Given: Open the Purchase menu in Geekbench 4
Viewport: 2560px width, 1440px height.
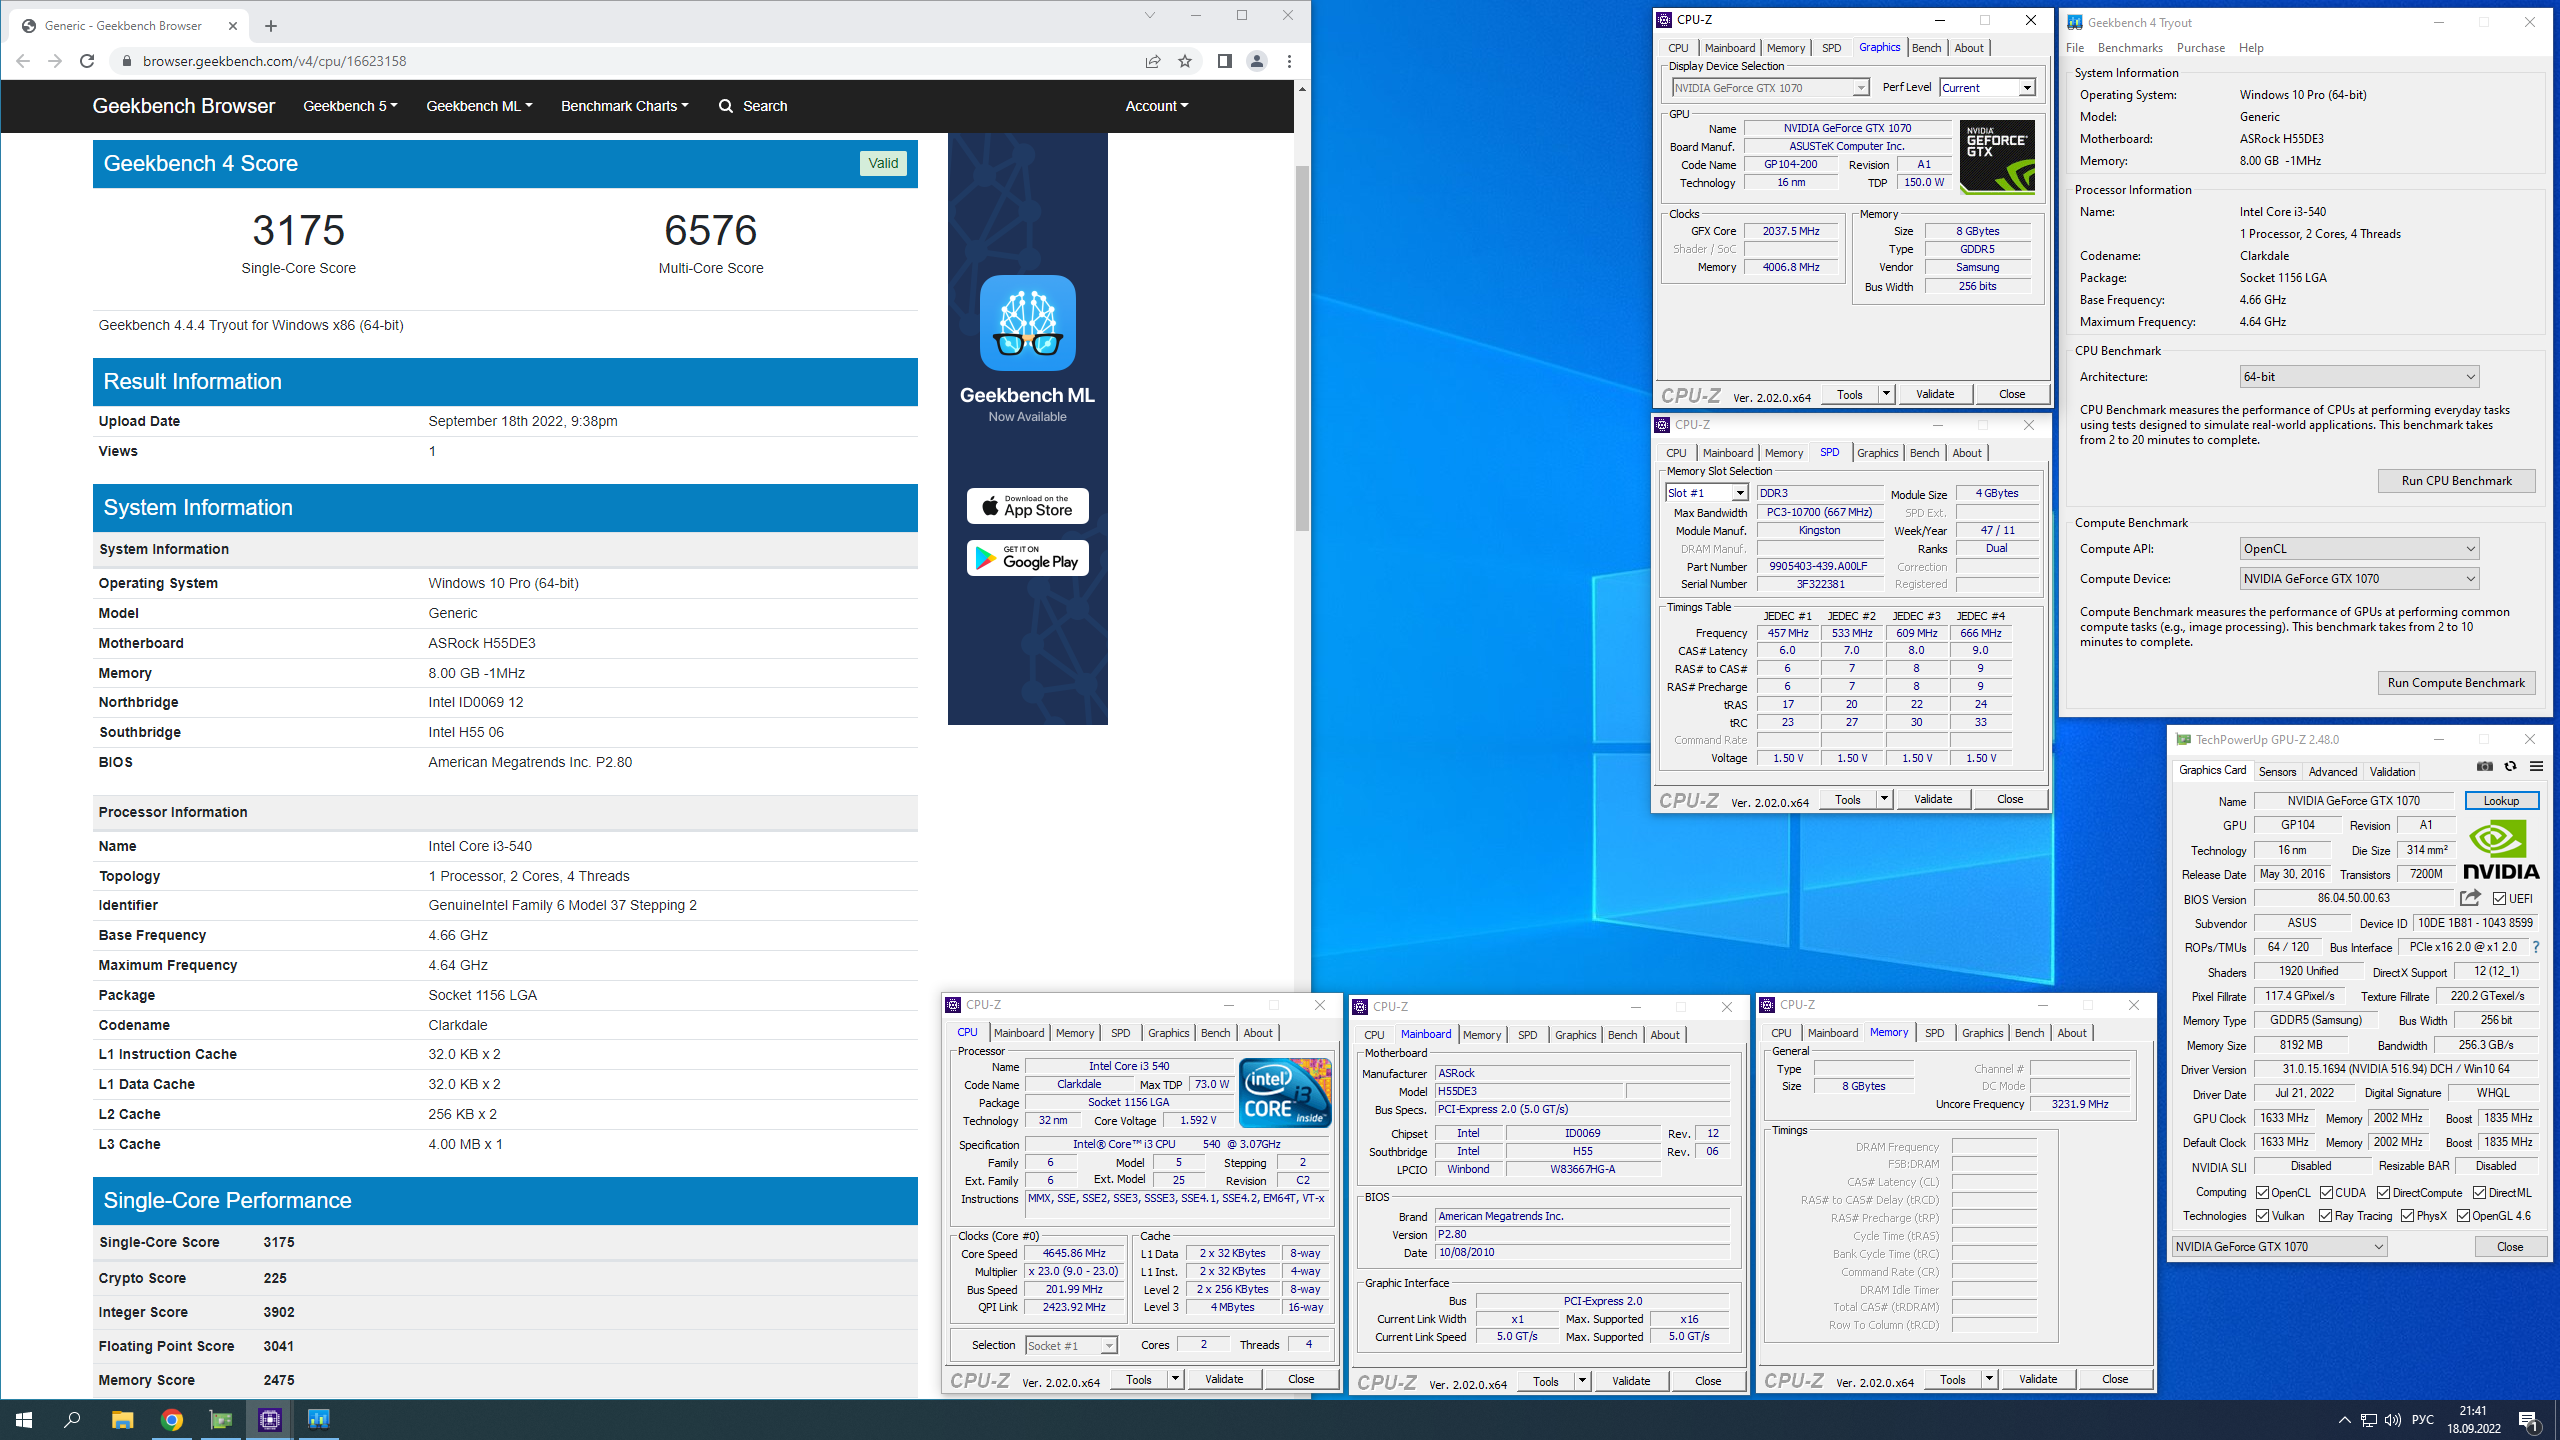Looking at the screenshot, I should (x=2200, y=48).
